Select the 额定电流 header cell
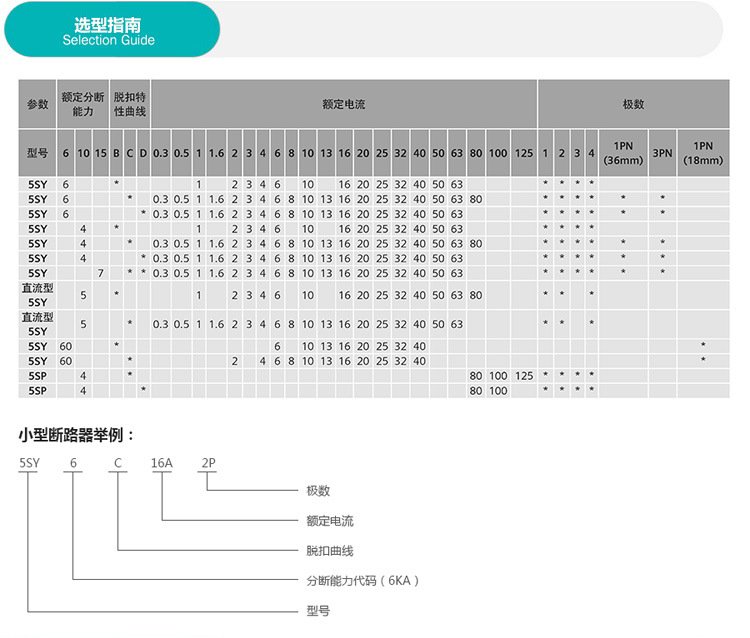The height and width of the screenshot is (638, 750). coord(344,104)
